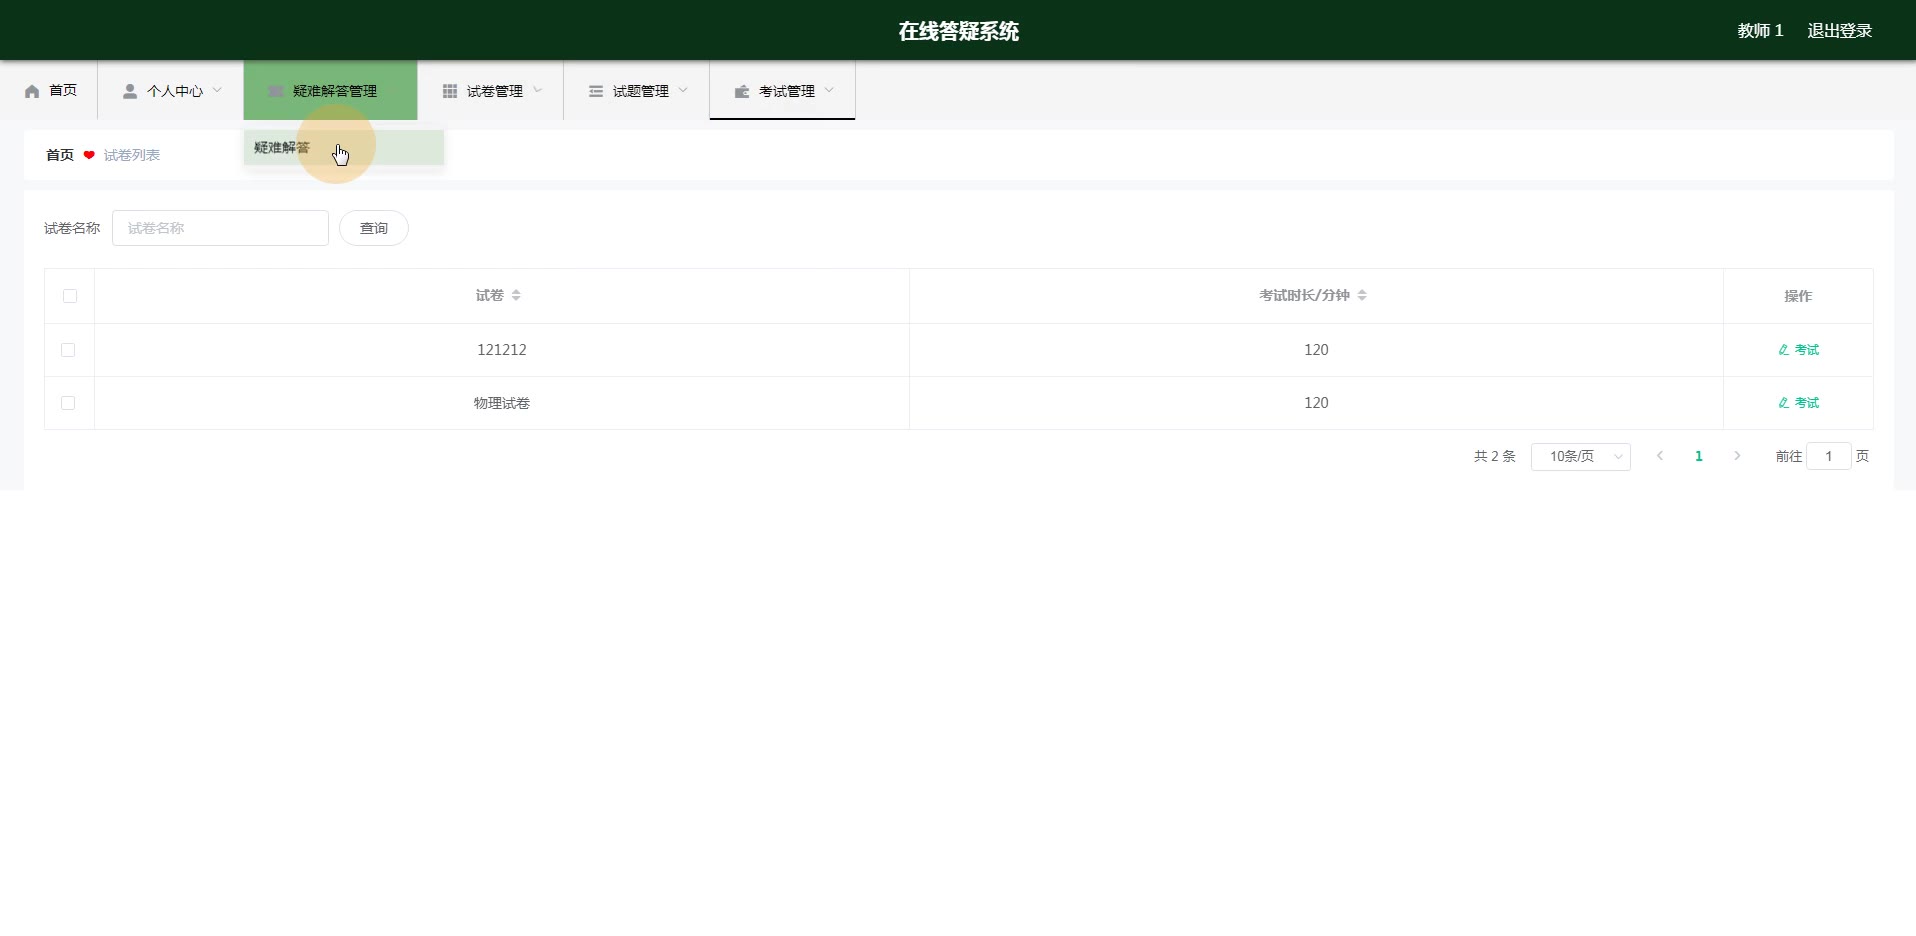Image resolution: width=1916 pixels, height=936 pixels.
Task: Click the home icon beside 首页
Action: (32, 91)
